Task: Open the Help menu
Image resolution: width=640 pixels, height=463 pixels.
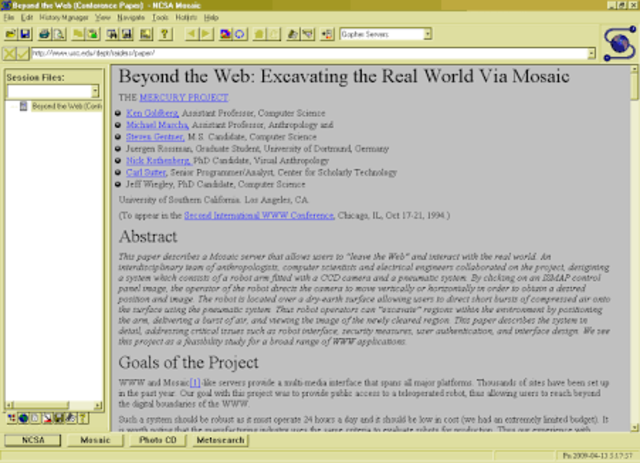Action: pos(211,18)
